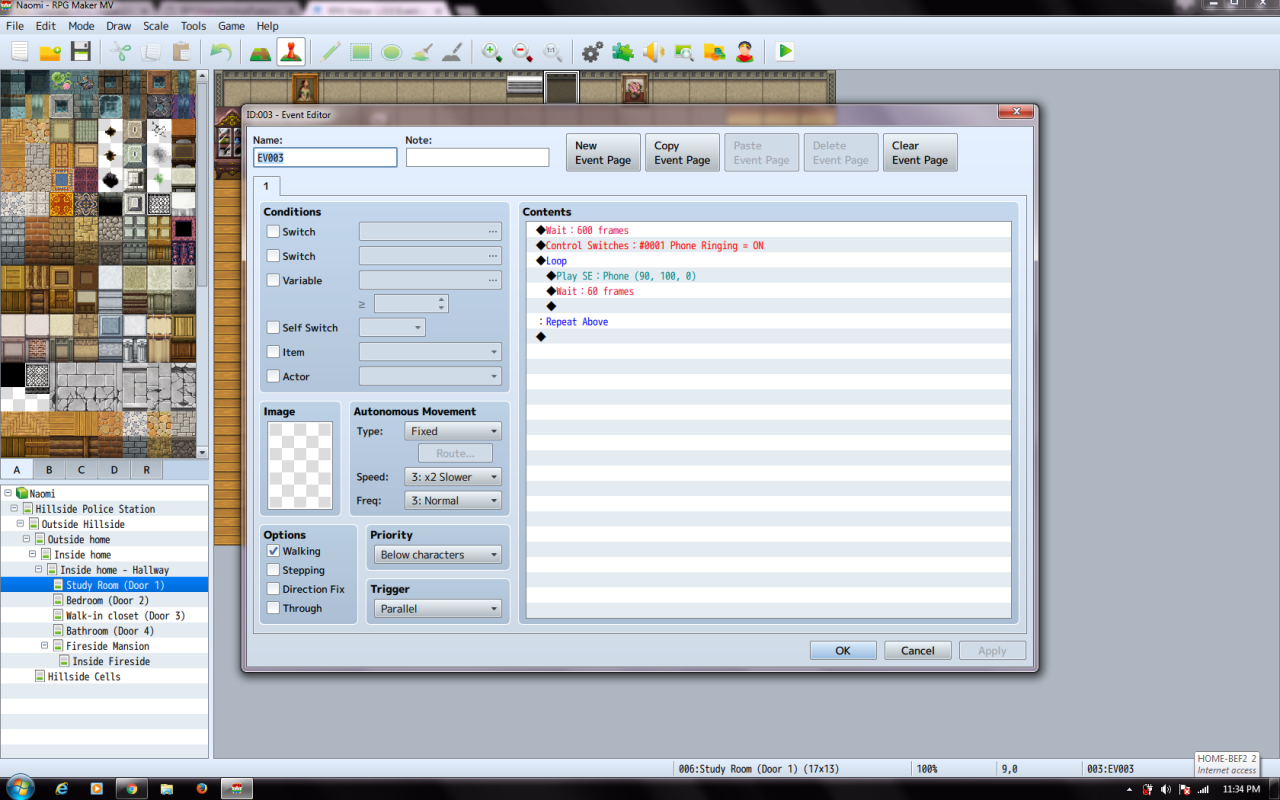Click the event Name input field
This screenshot has width=1280, height=800.
[x=325, y=158]
